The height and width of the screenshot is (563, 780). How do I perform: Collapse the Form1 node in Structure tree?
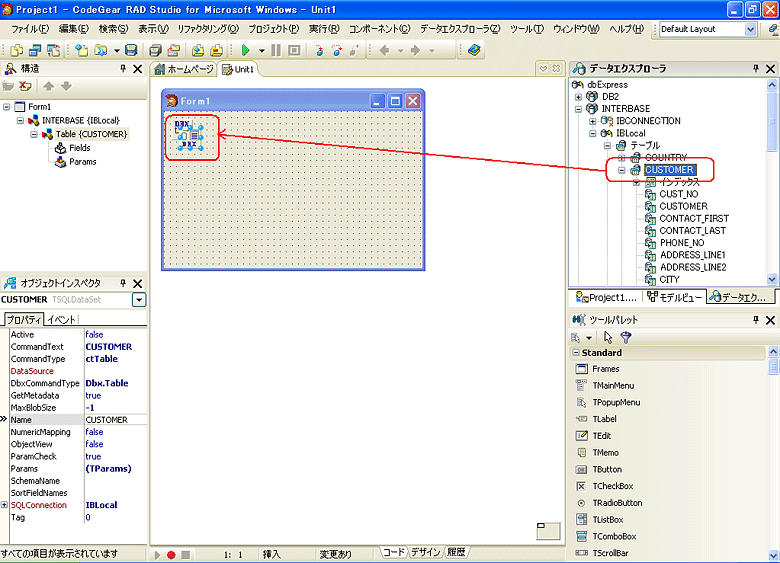[6, 107]
